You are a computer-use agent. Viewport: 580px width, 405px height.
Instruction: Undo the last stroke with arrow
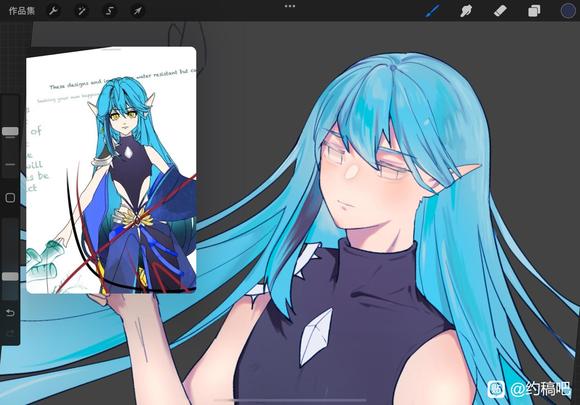point(10,313)
